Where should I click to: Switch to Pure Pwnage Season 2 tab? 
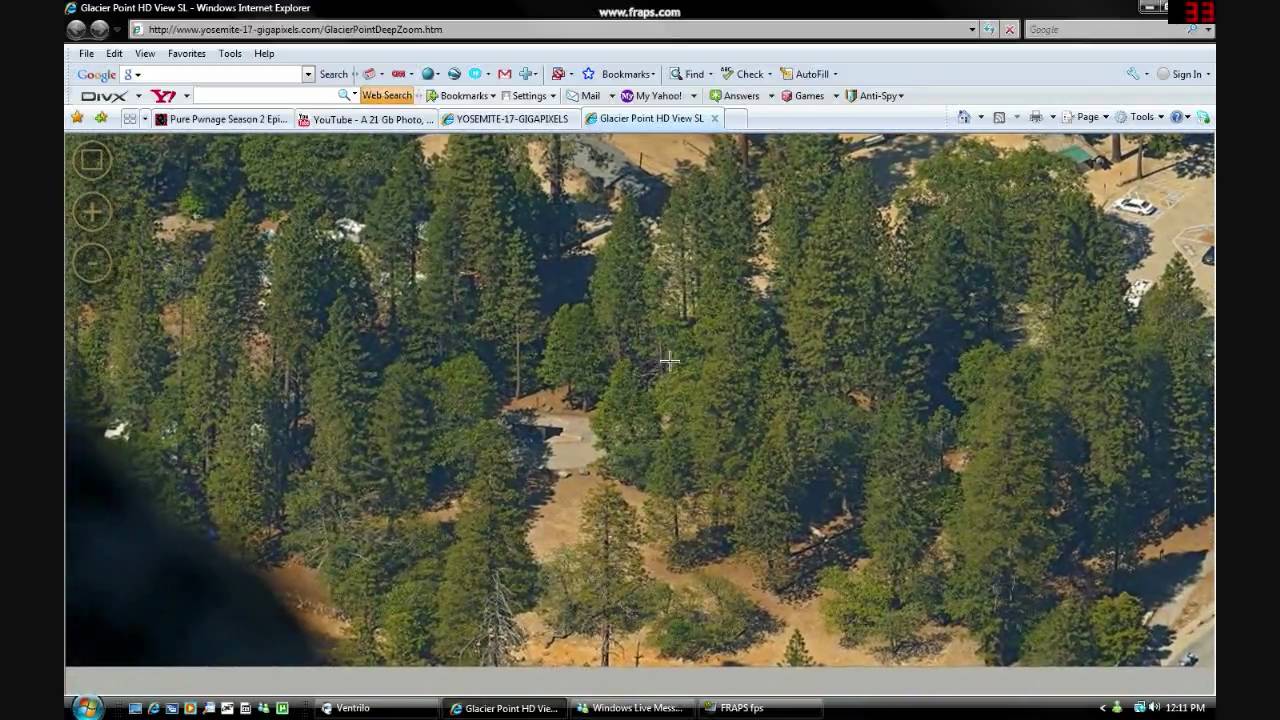222,119
